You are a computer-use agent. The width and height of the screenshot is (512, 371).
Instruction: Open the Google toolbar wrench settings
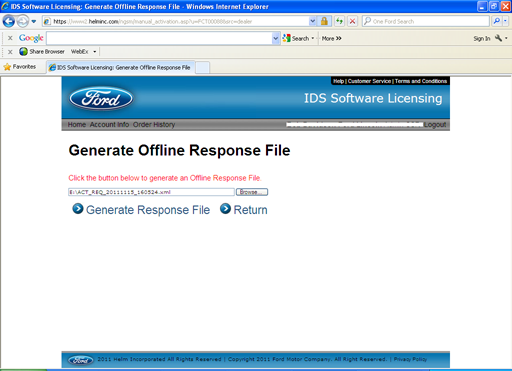(498, 38)
